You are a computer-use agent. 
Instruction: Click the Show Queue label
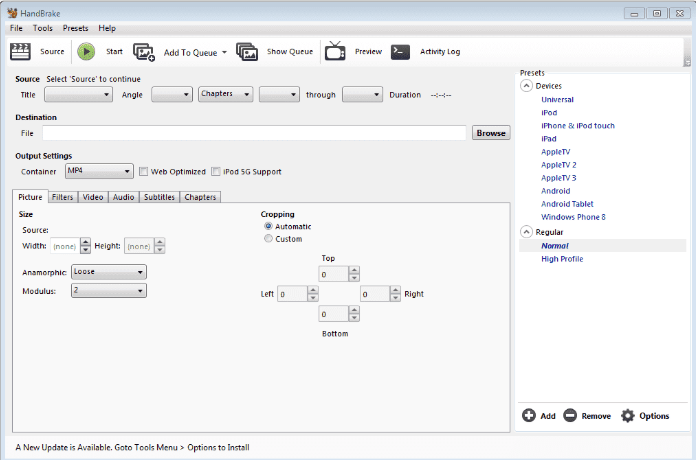(x=290, y=52)
